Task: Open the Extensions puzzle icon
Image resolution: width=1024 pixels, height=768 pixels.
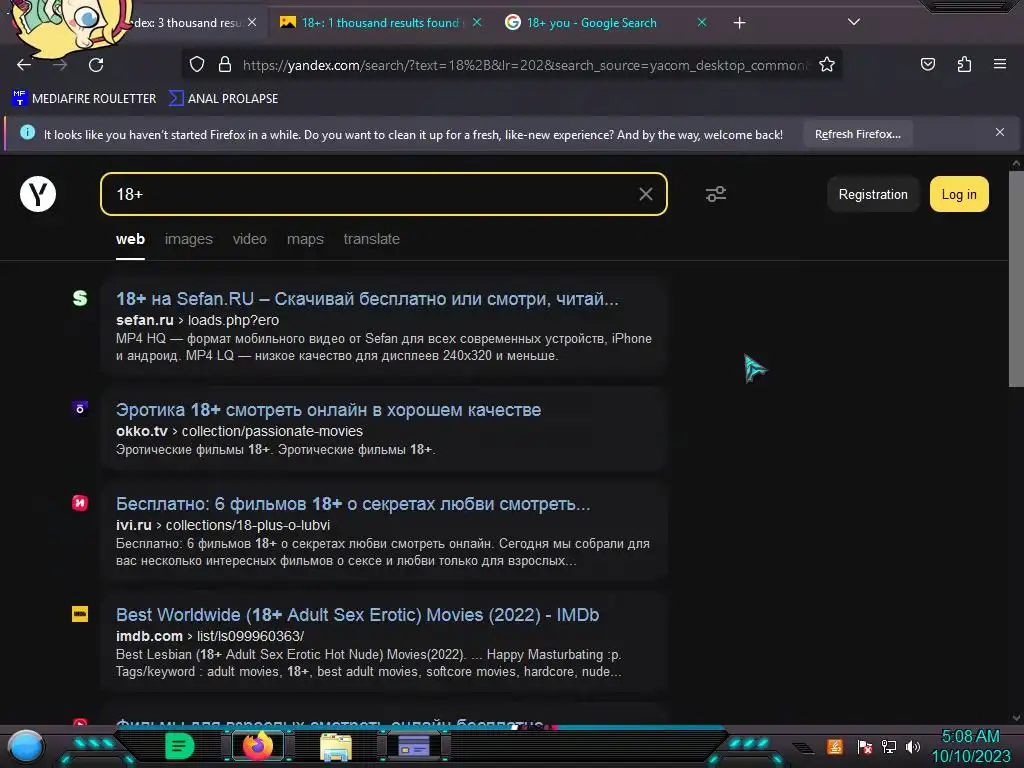Action: [x=964, y=64]
